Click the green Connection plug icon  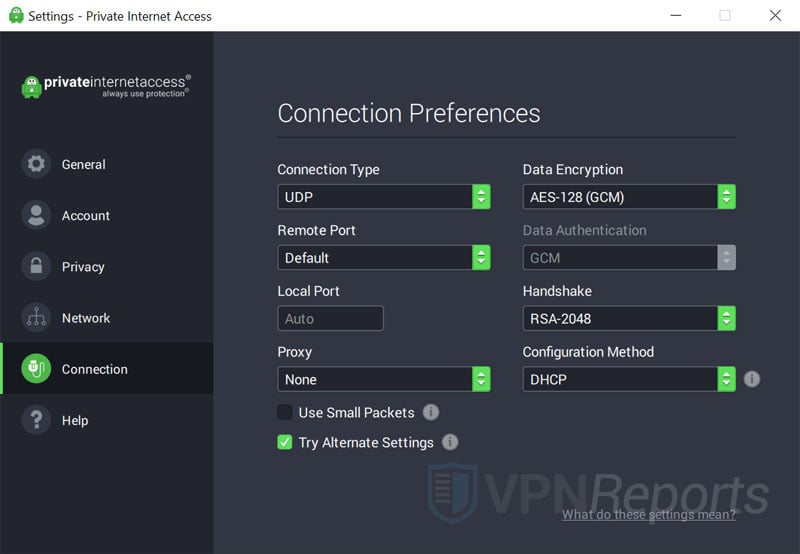(x=36, y=368)
